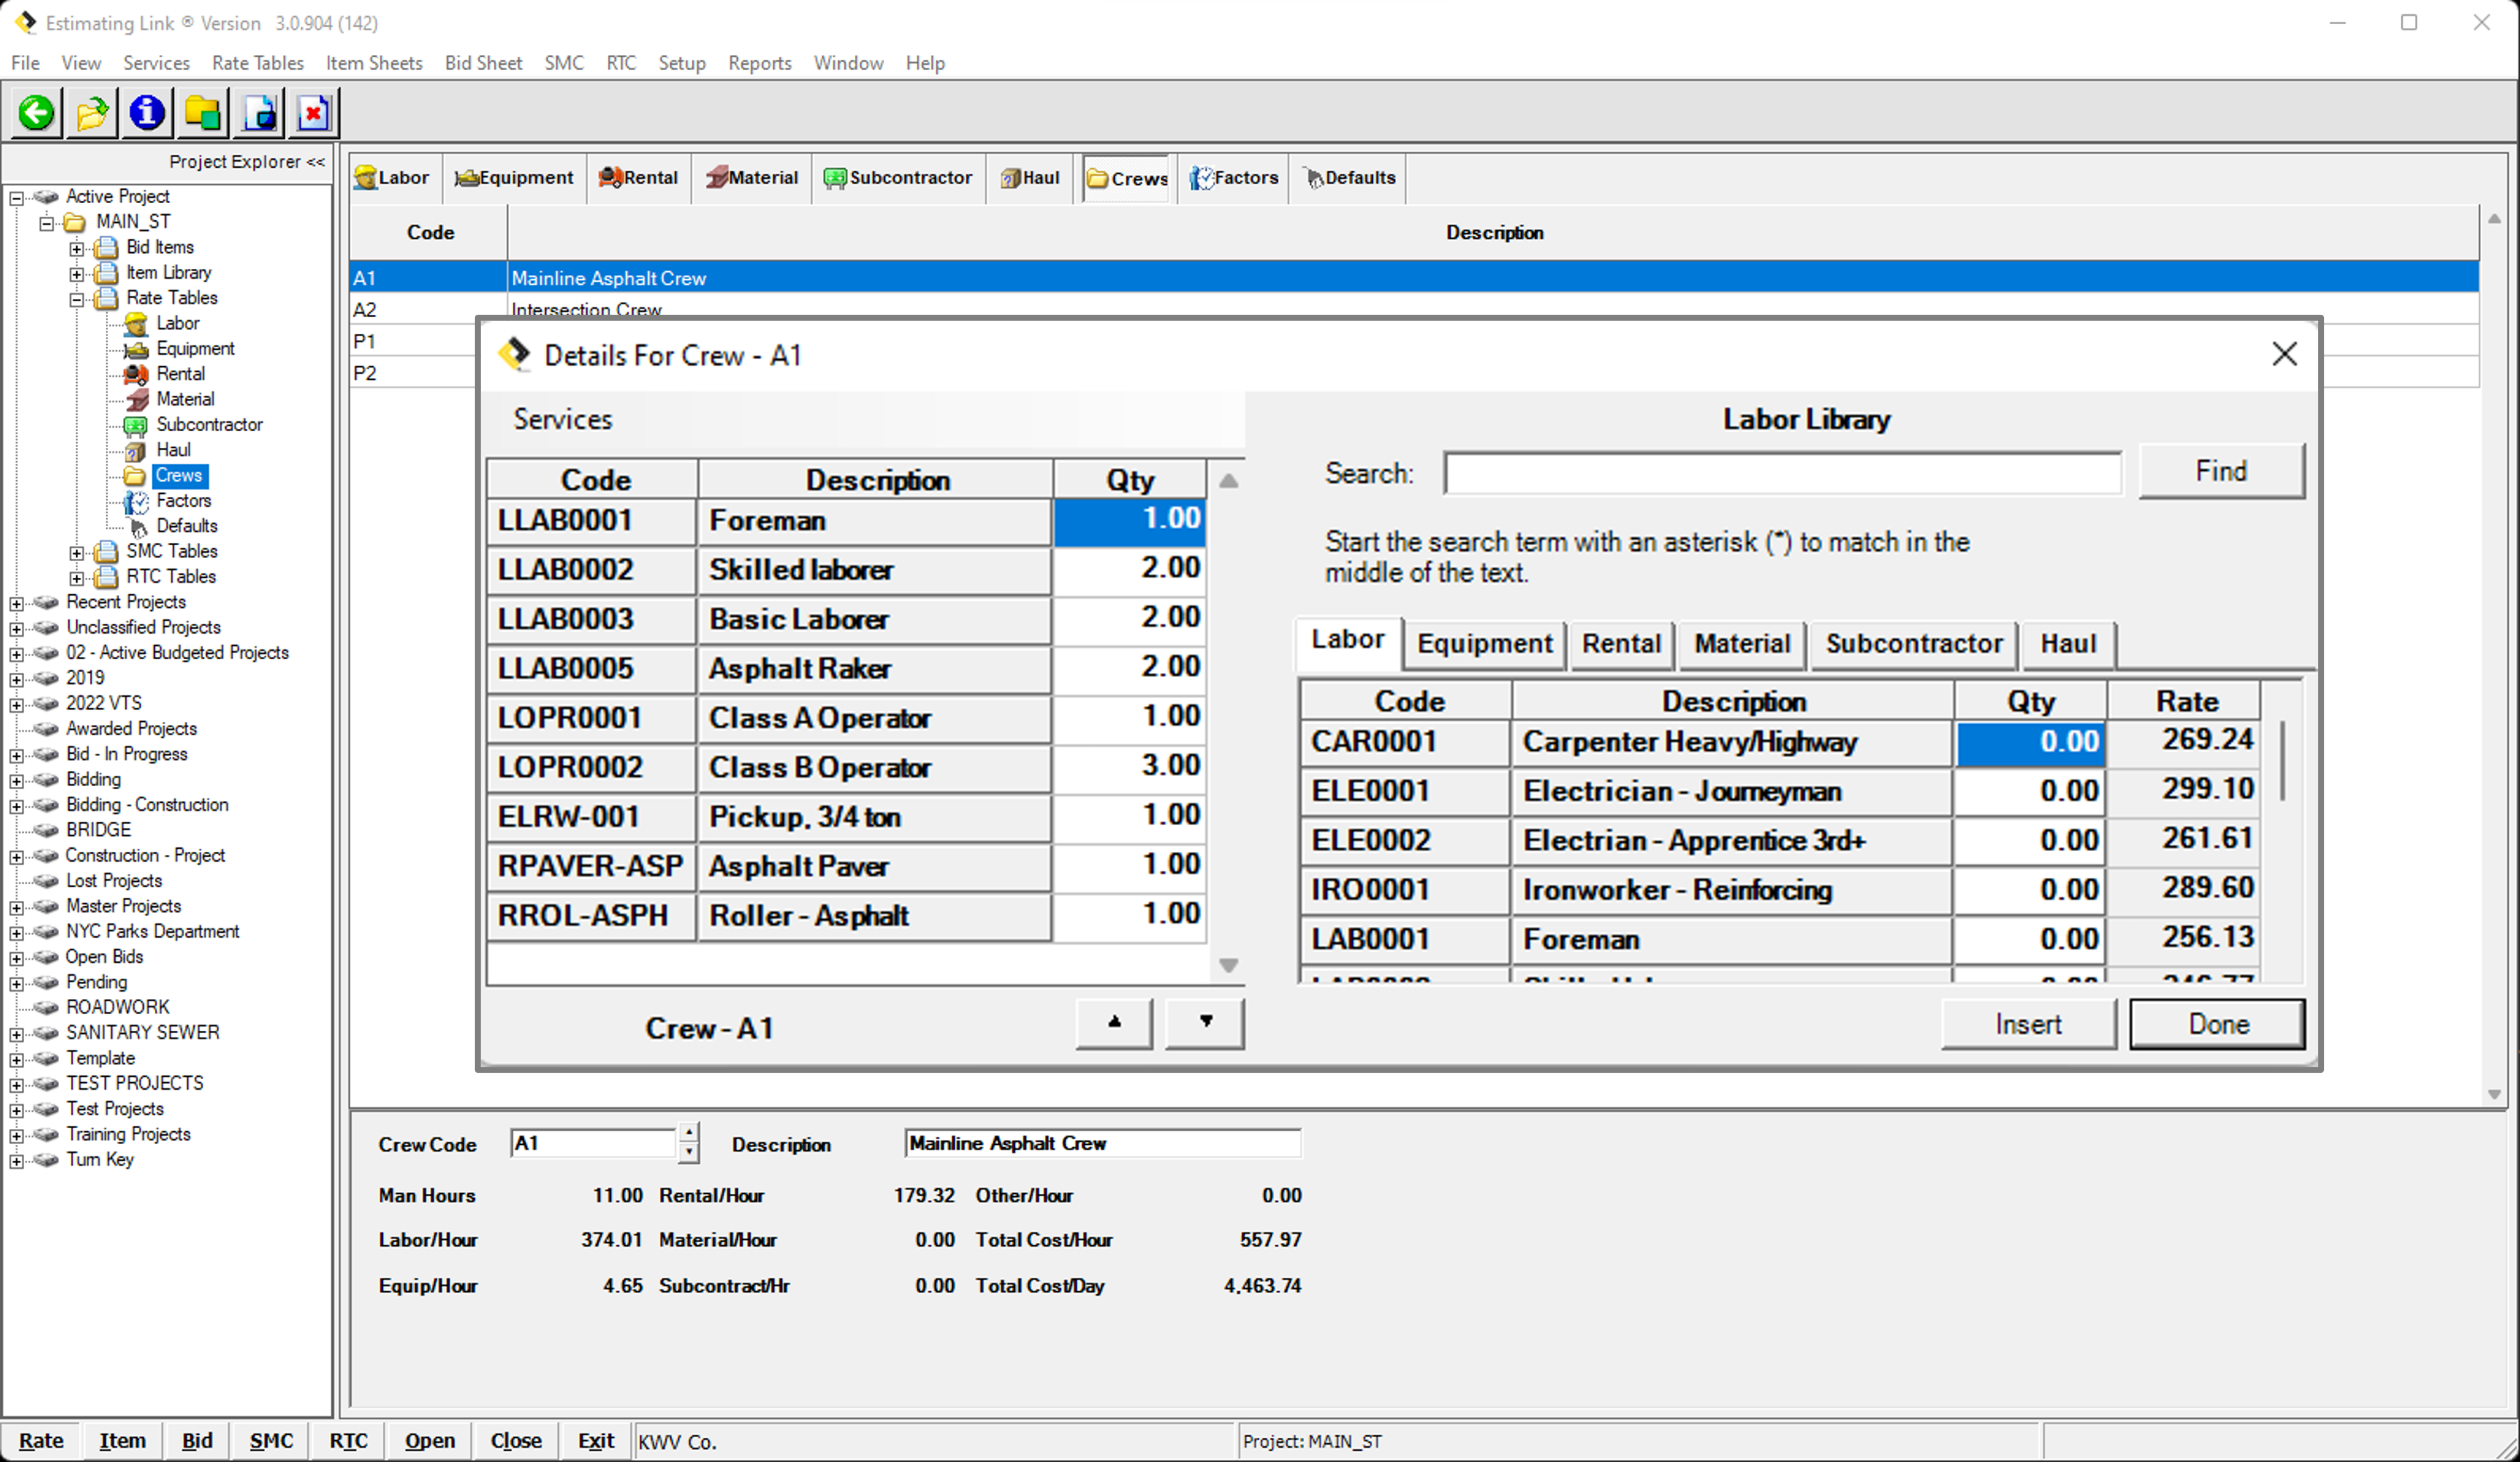Viewport: 2520px width, 1462px height.
Task: Click the open folder toolbar icon
Action: [92, 112]
